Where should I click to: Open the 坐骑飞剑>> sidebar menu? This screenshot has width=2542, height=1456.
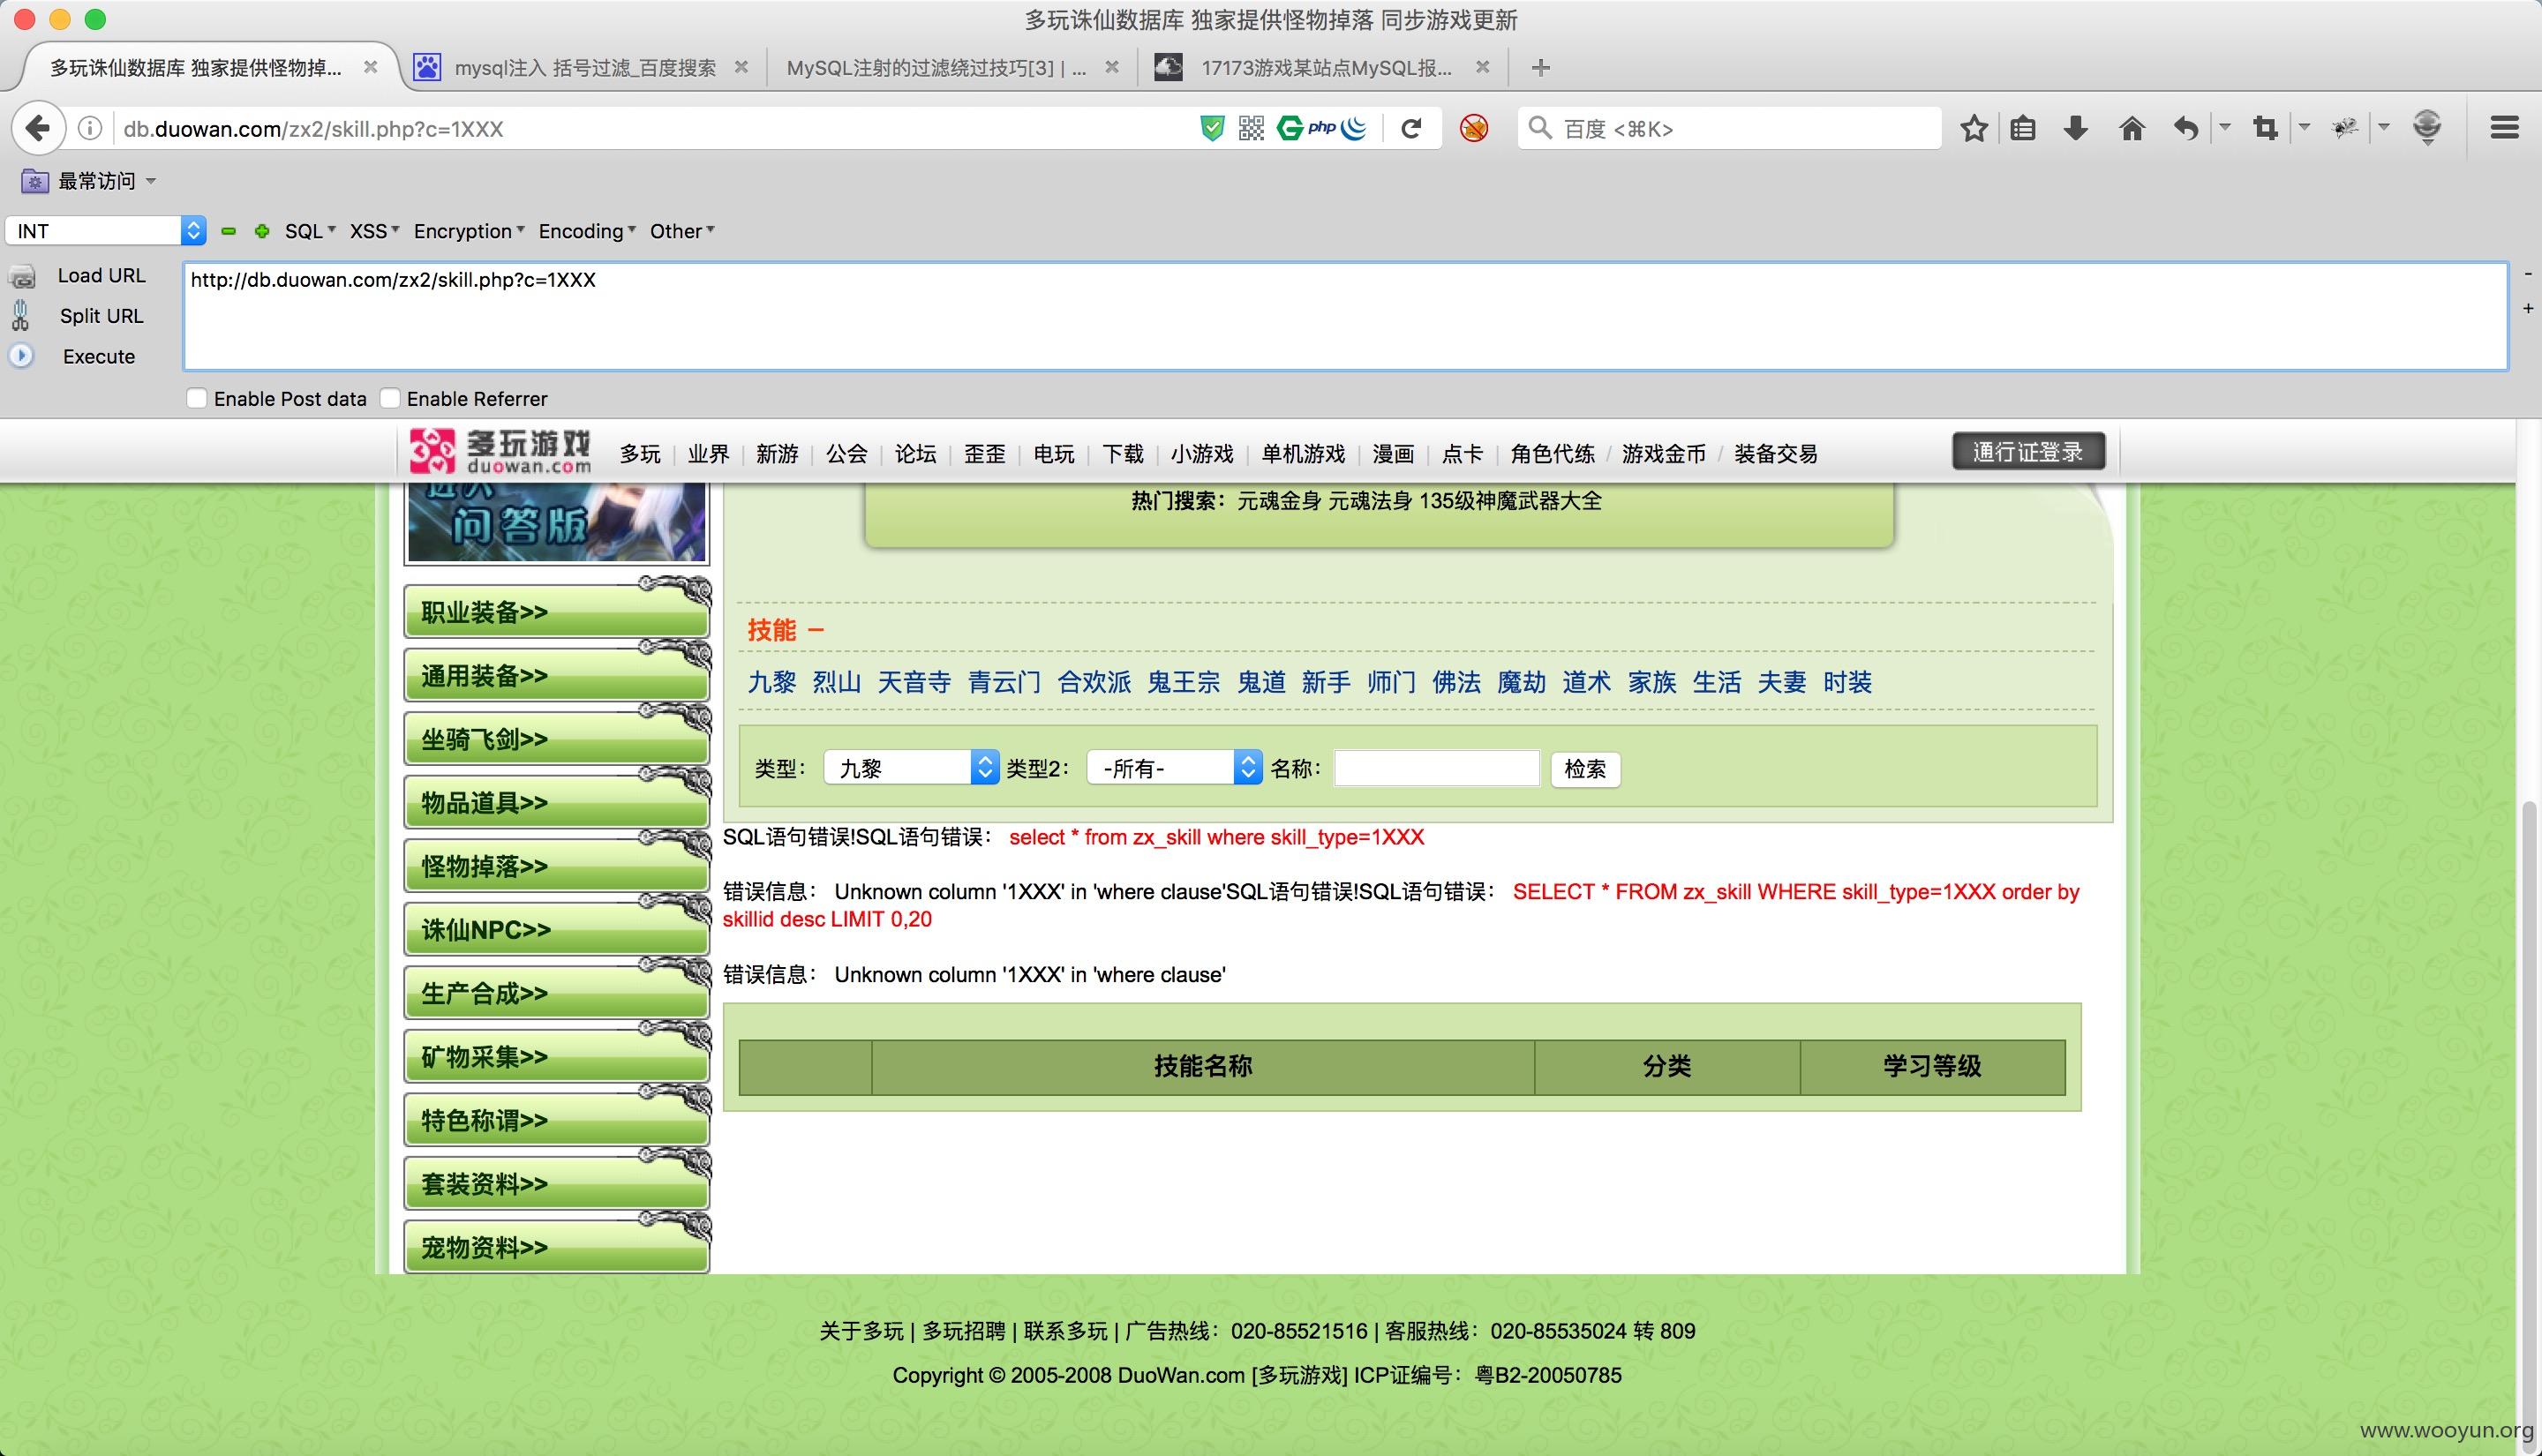[x=556, y=738]
